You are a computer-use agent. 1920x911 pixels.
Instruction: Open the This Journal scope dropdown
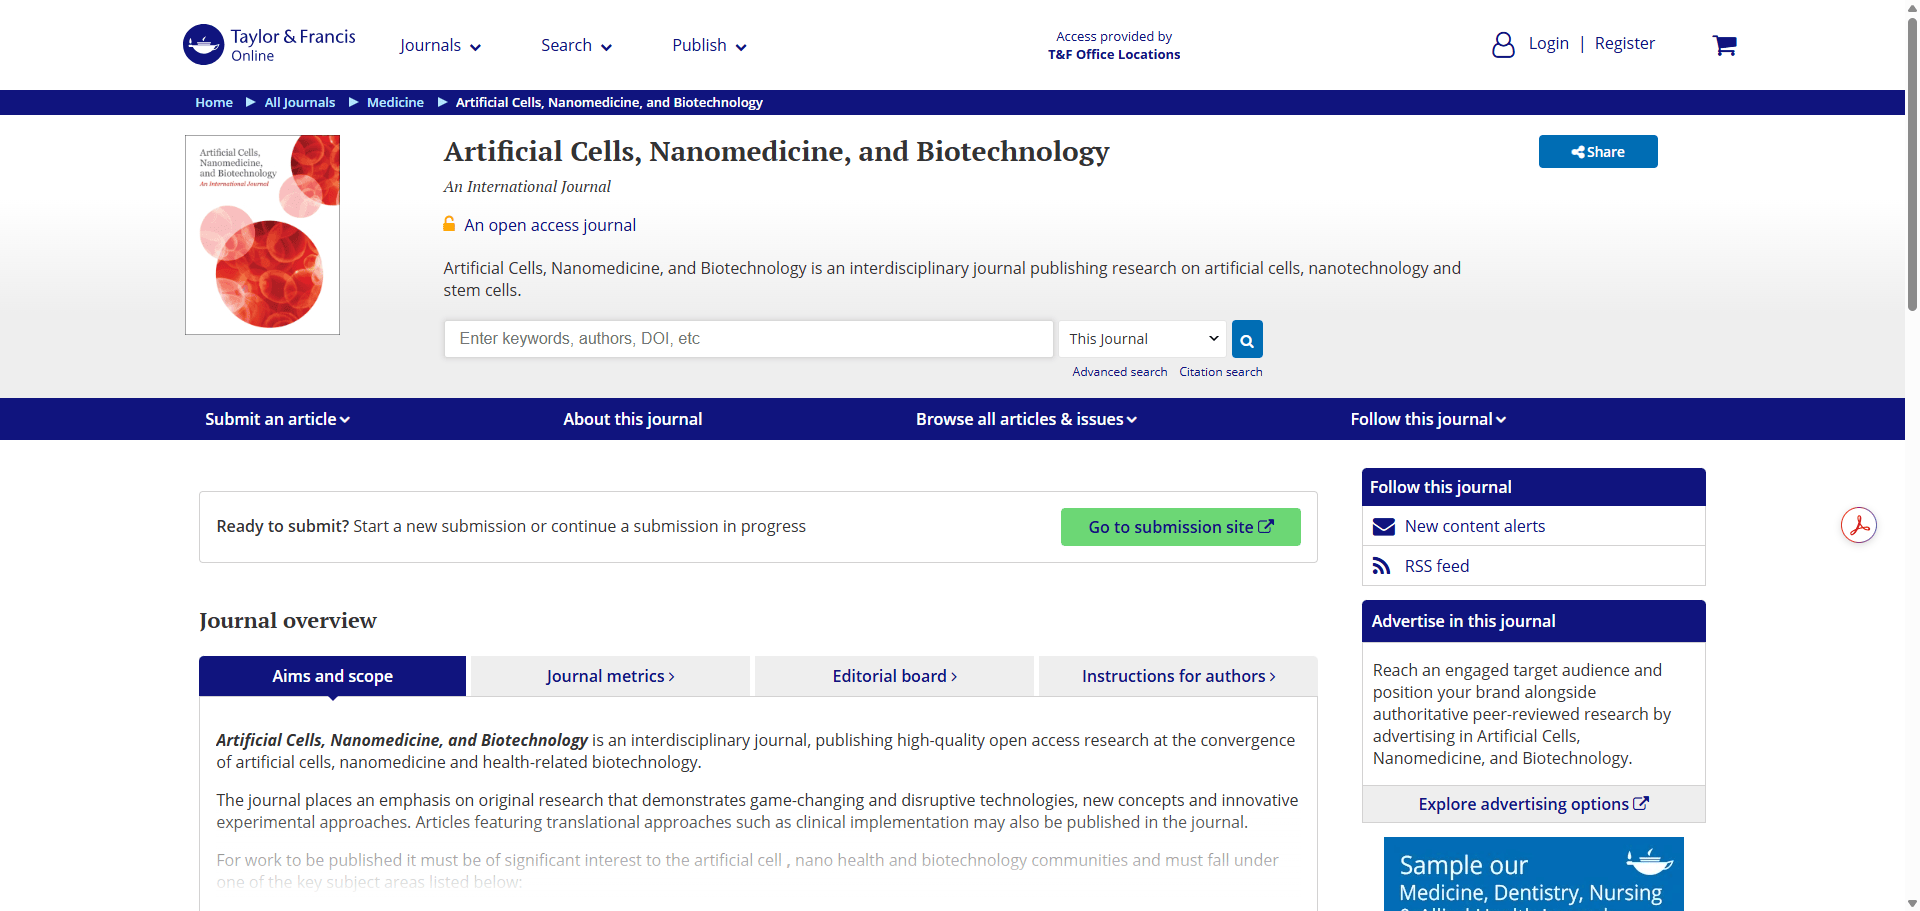1144,339
